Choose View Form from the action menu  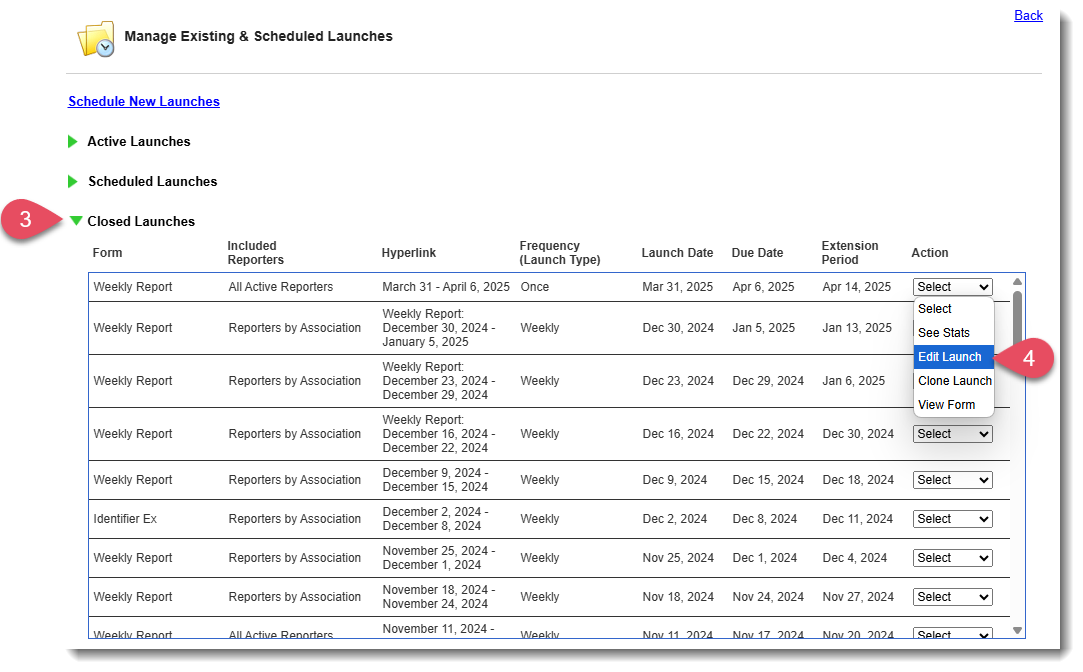953,405
